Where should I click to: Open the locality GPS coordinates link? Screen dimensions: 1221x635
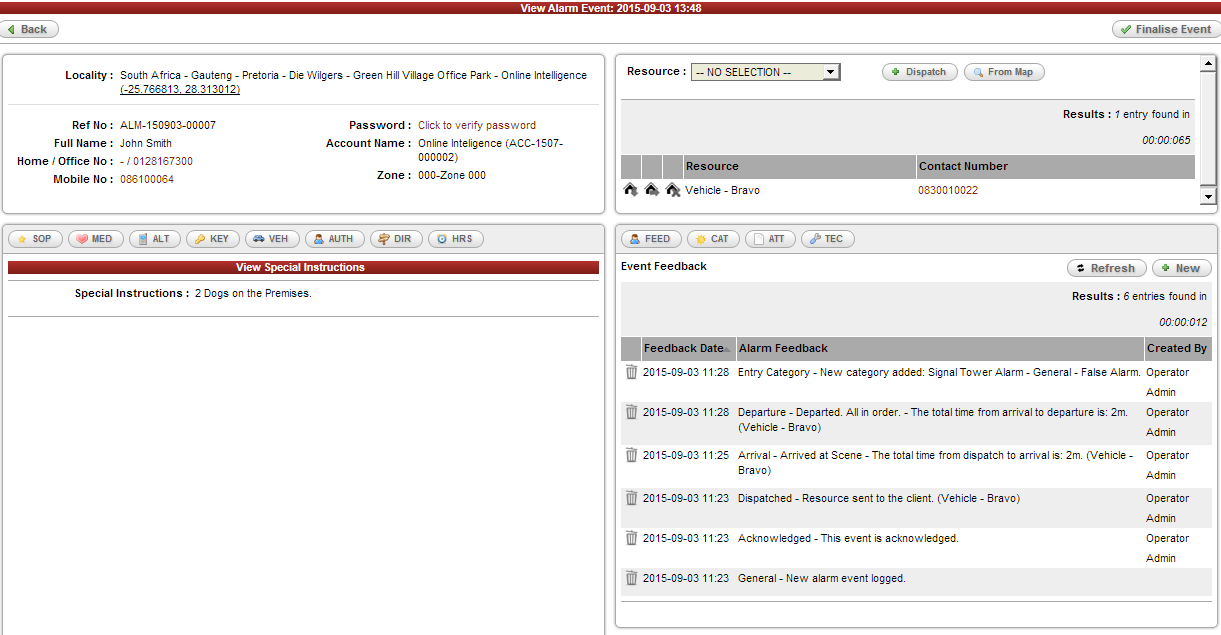[180, 89]
